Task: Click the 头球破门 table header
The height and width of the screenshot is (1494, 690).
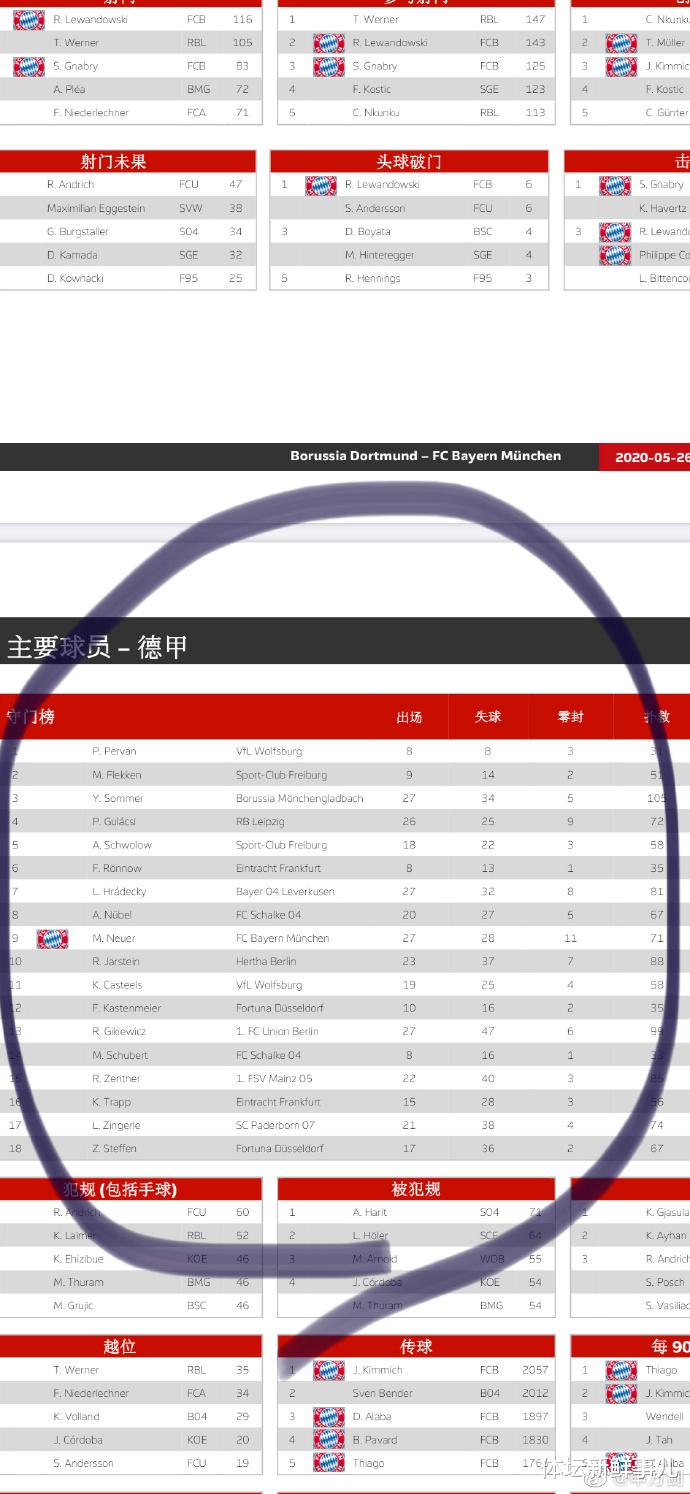Action: (x=409, y=162)
